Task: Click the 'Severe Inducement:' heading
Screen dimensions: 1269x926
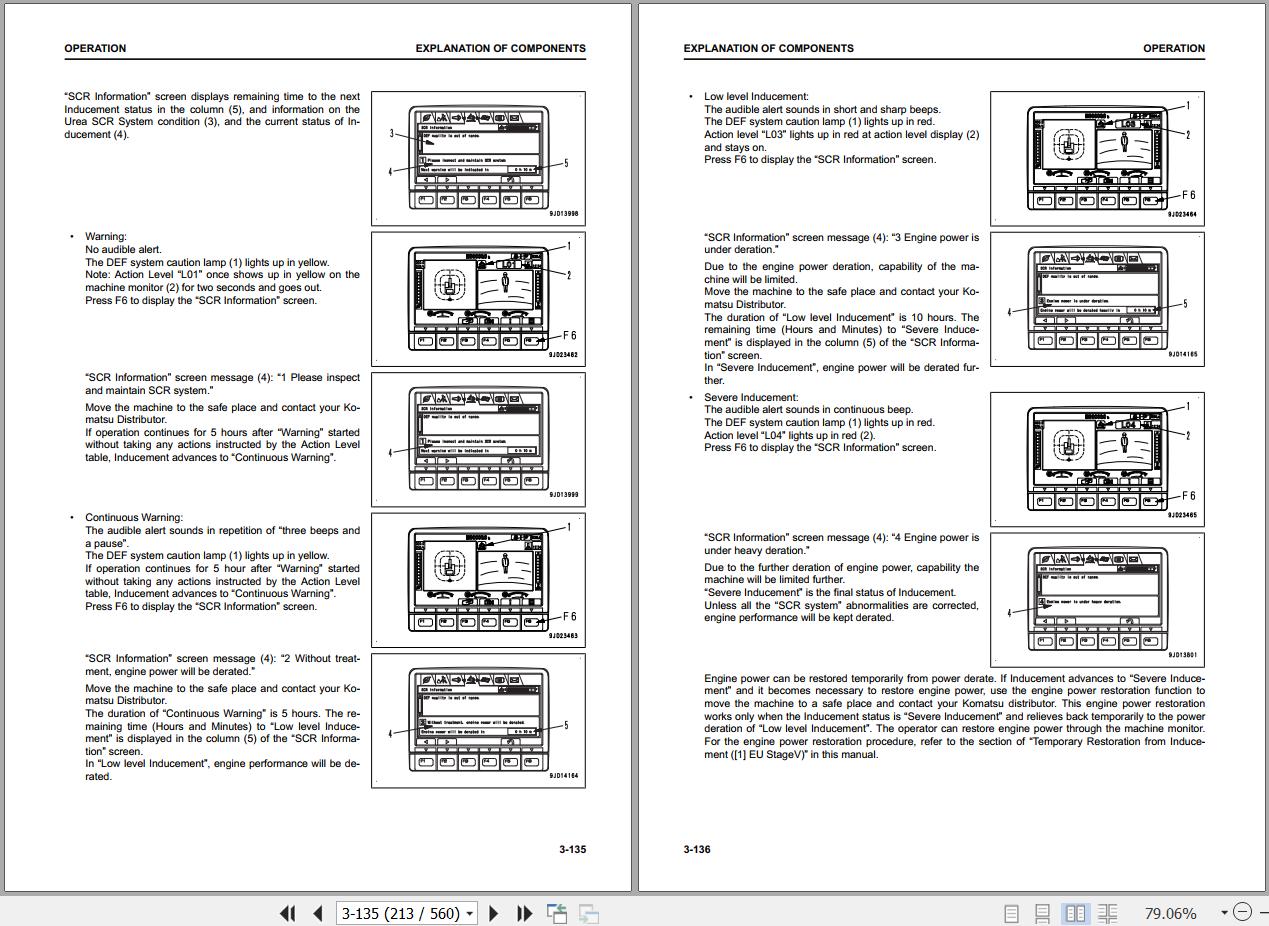Action: click(751, 398)
